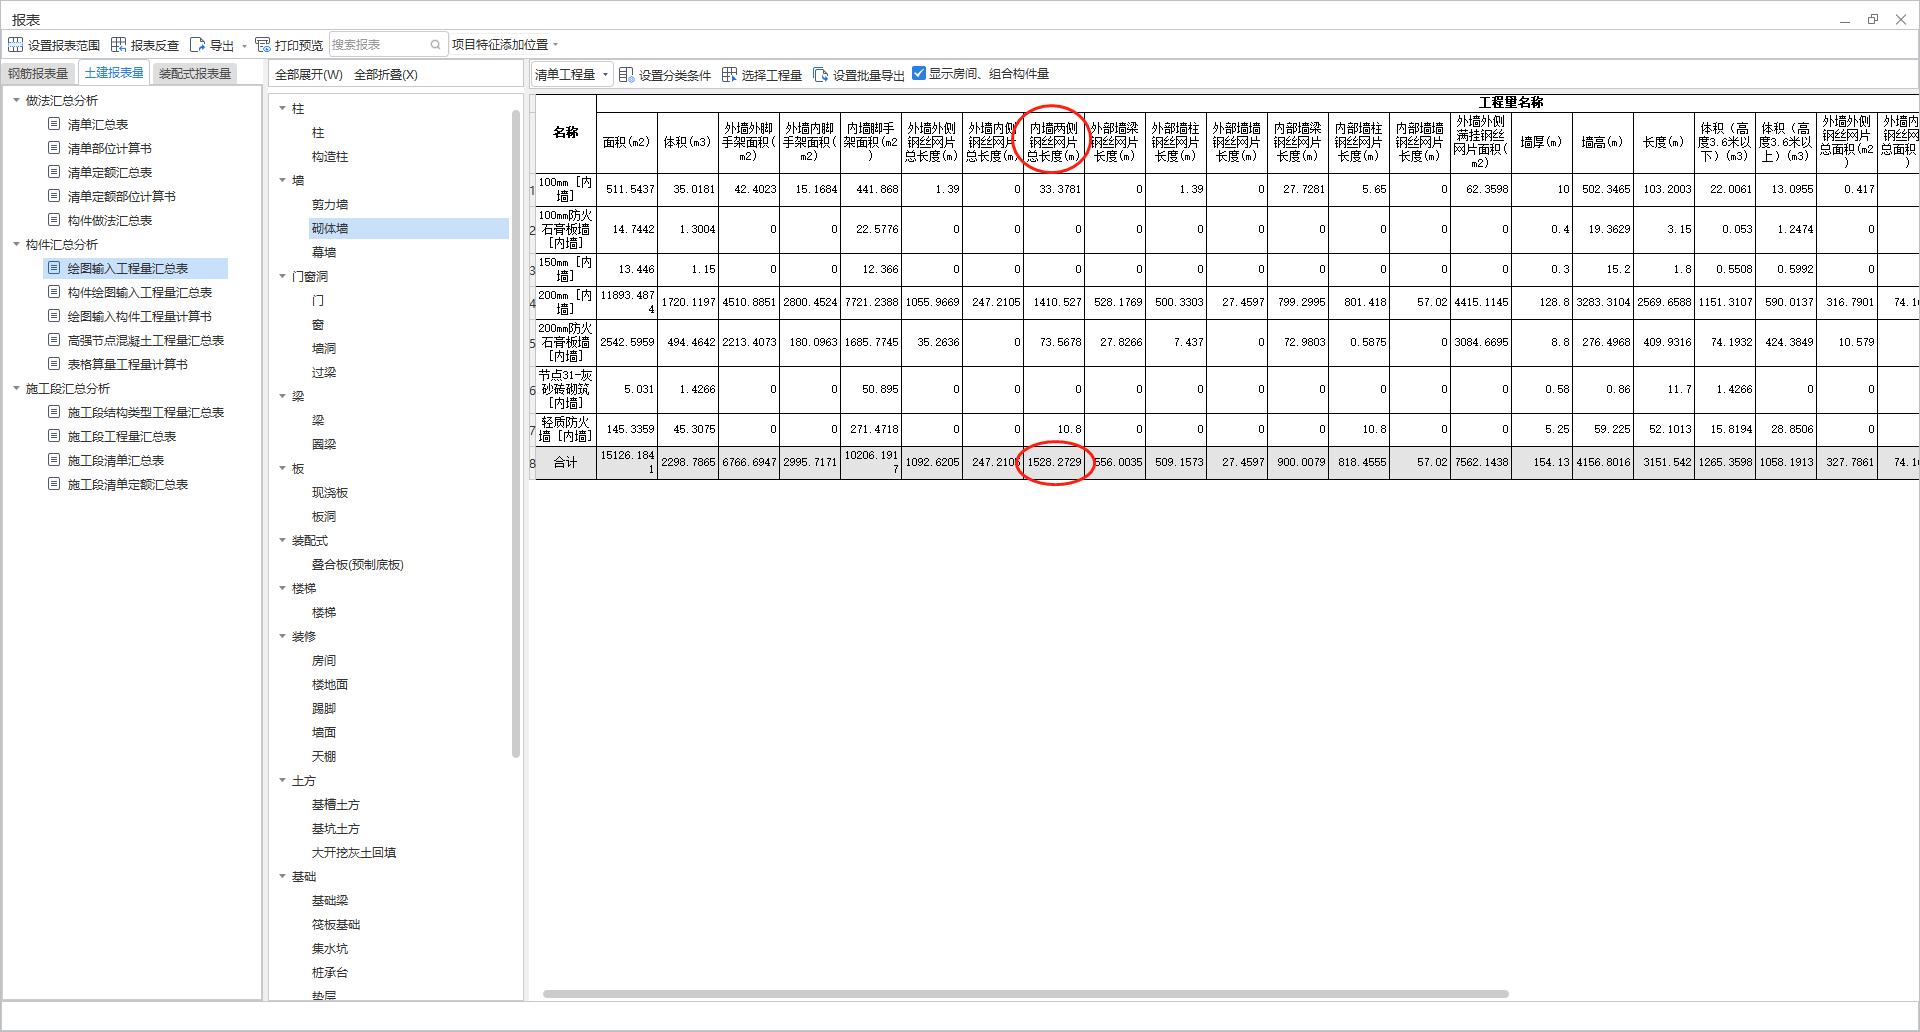Switch to the 土建报表量 tab
The height and width of the screenshot is (1032, 1920).
tap(114, 73)
